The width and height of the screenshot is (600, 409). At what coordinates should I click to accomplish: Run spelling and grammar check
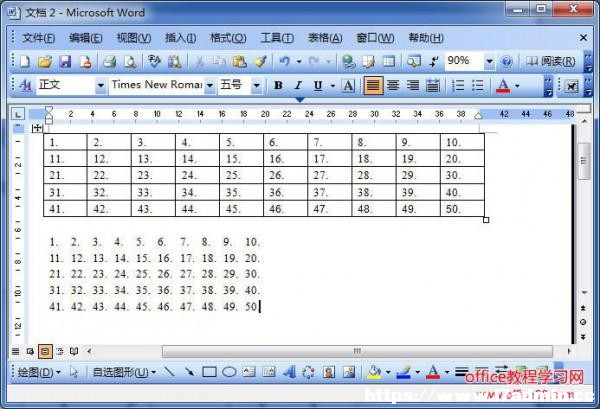(154, 61)
